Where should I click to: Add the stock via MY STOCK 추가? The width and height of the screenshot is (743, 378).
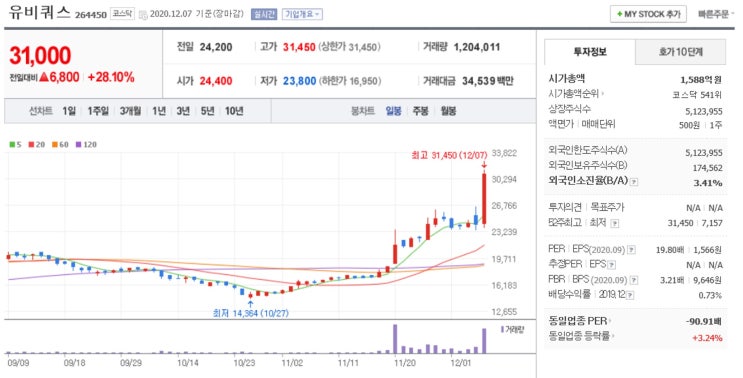(648, 14)
